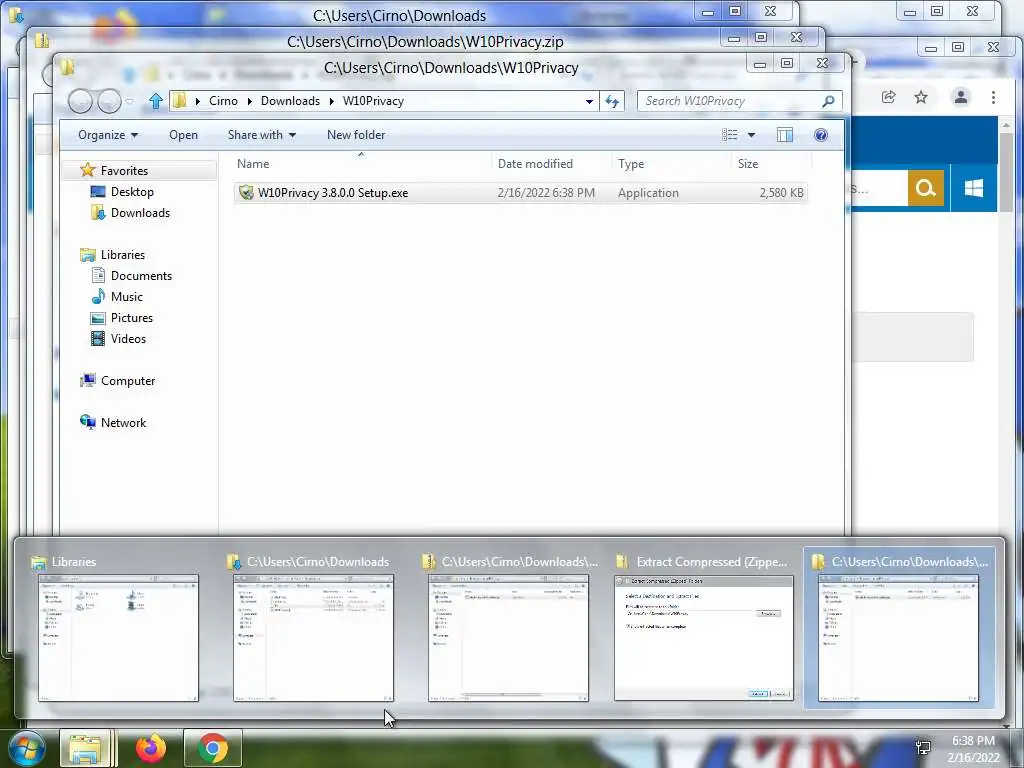Image resolution: width=1024 pixels, height=768 pixels.
Task: Click the Chrome share page icon
Action: click(888, 97)
